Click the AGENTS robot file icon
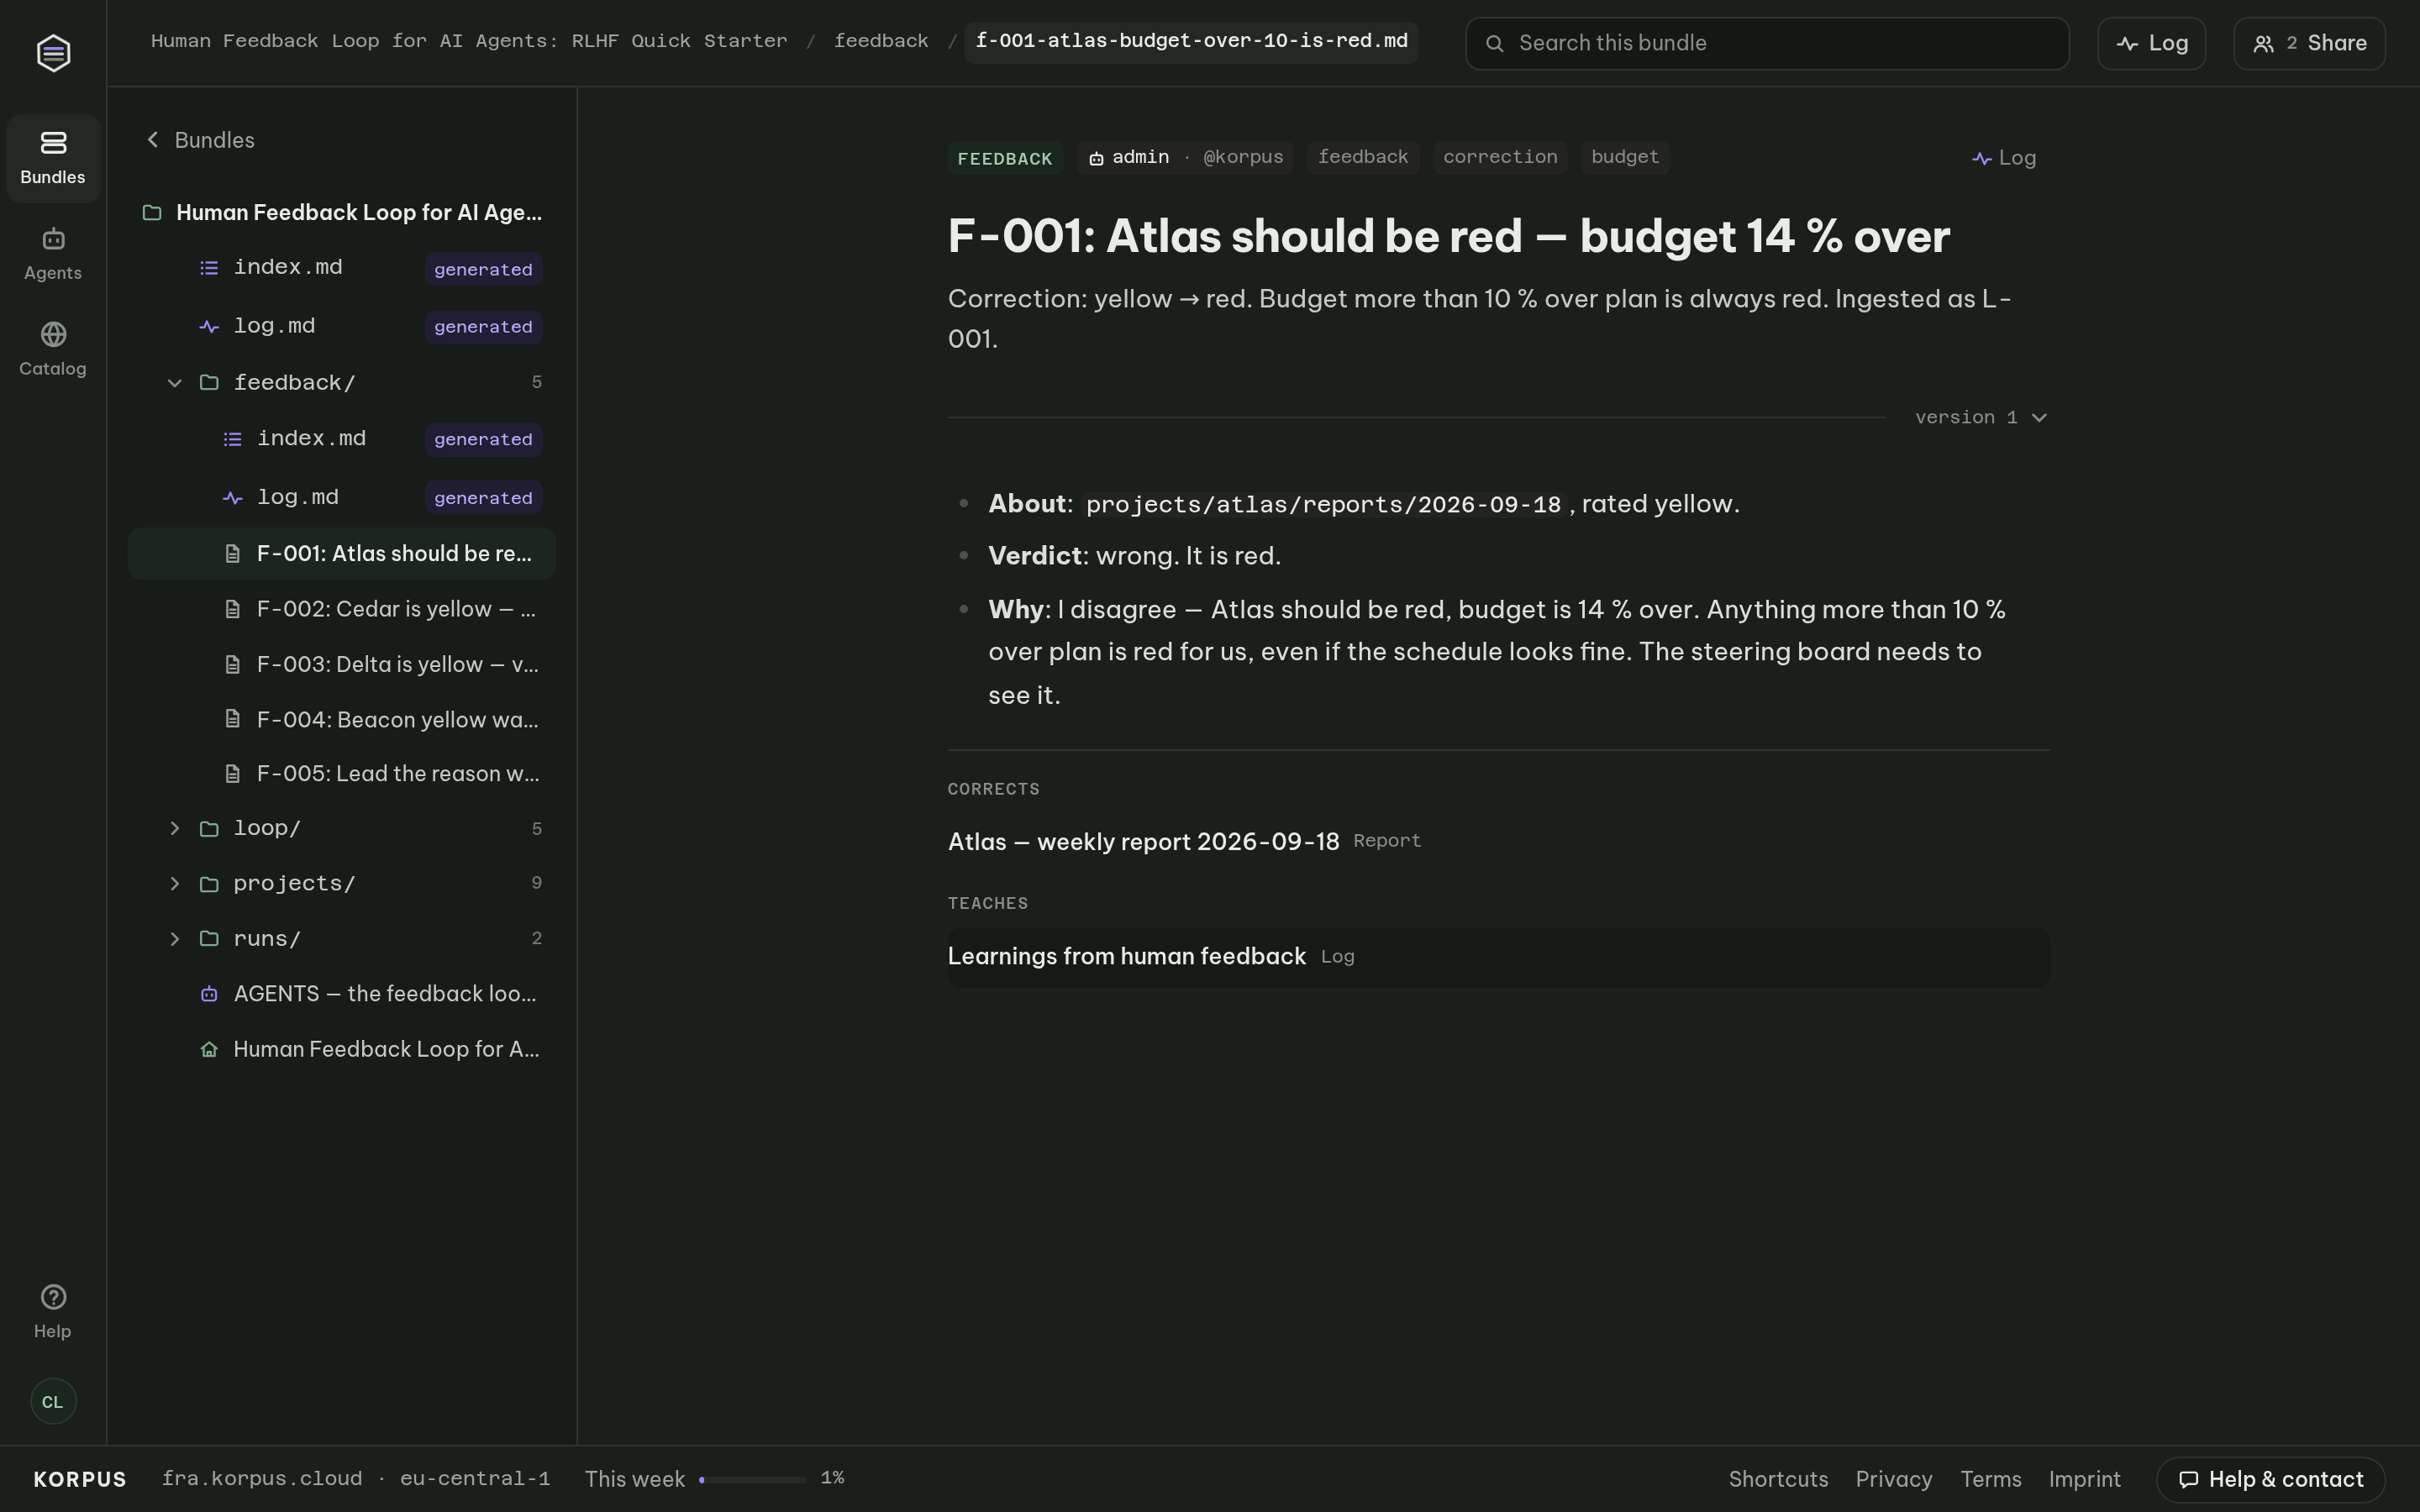 pyautogui.click(x=209, y=994)
